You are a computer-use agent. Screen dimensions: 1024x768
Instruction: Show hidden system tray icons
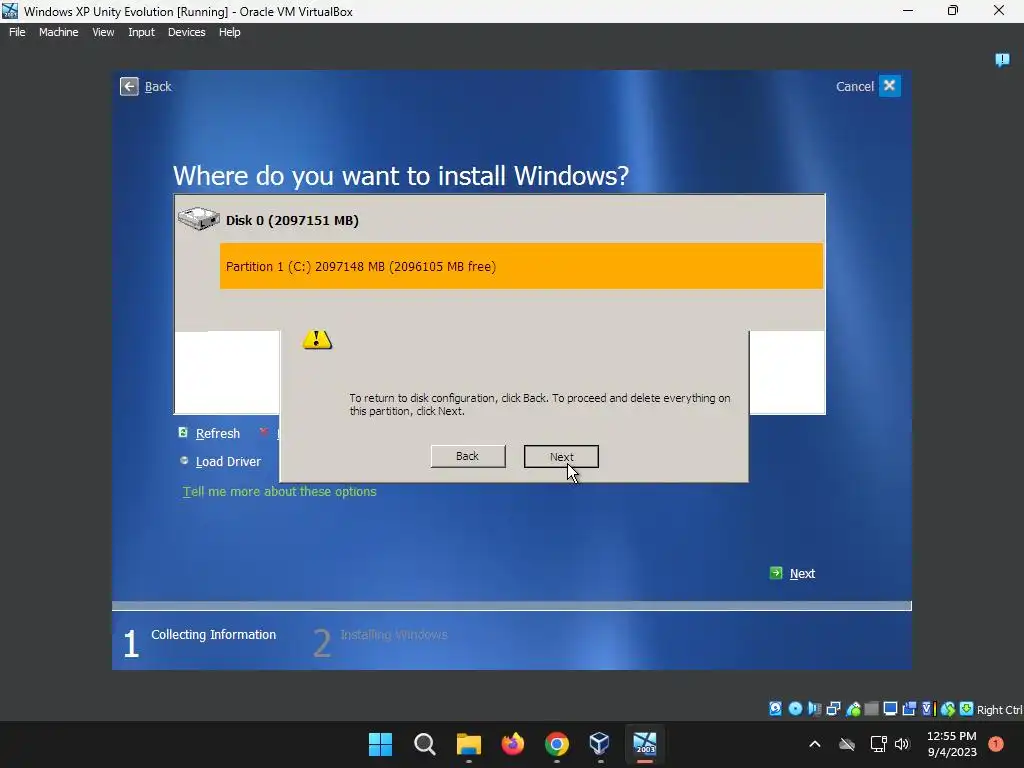pyautogui.click(x=814, y=744)
